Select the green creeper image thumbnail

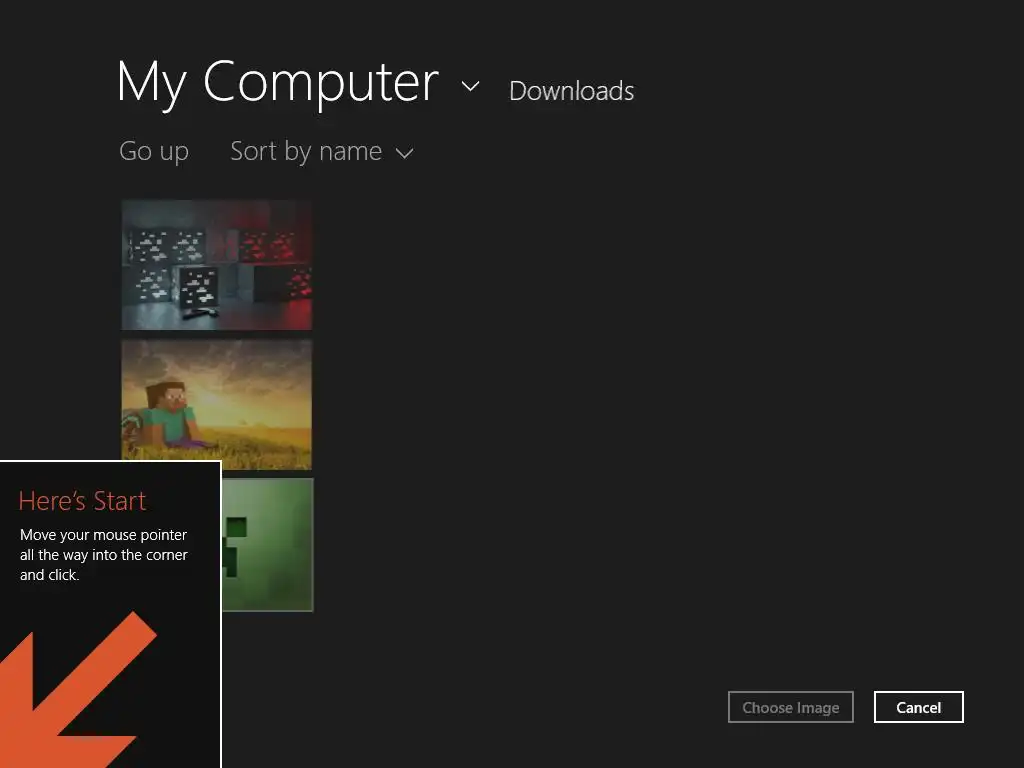268,545
